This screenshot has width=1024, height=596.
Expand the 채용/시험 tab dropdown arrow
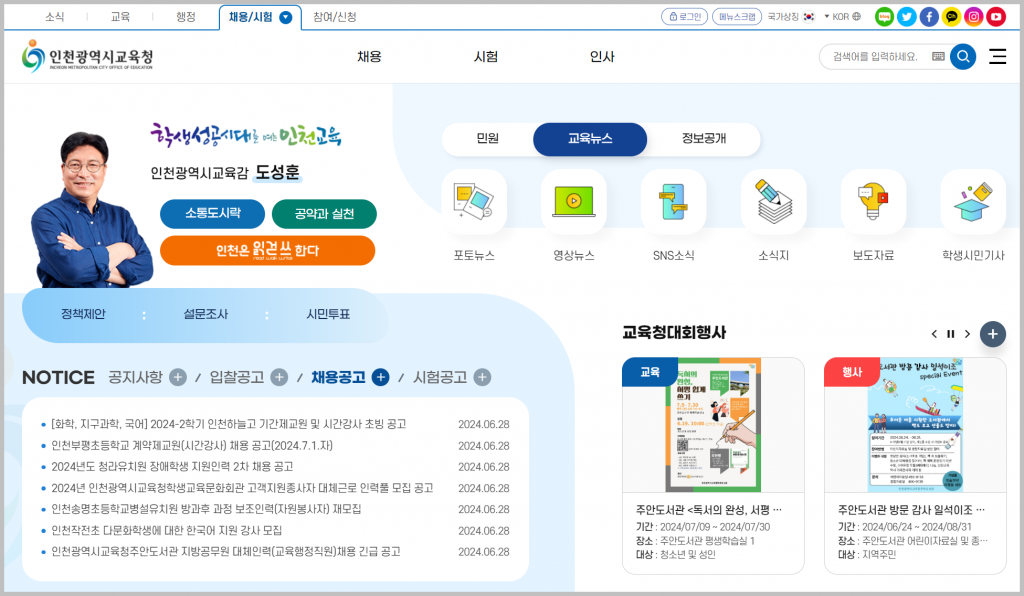(285, 18)
